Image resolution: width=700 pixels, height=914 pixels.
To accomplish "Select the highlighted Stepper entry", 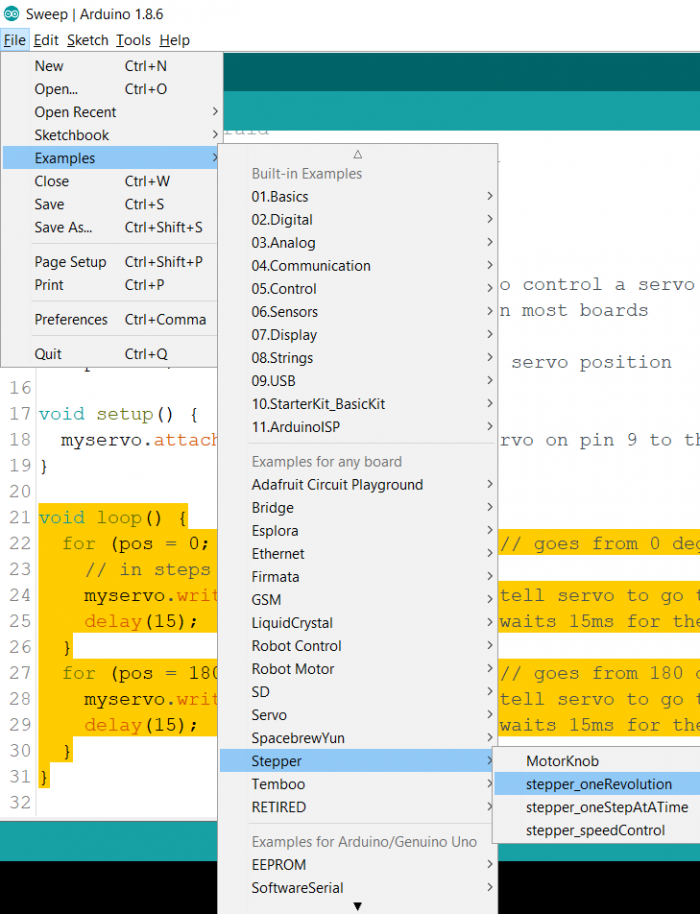I will (358, 761).
